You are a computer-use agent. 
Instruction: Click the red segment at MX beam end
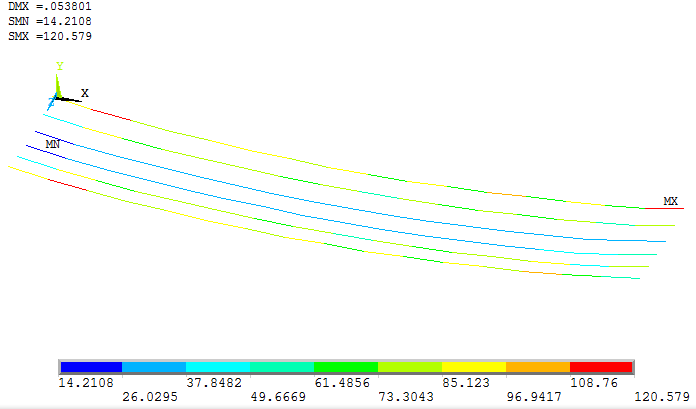click(664, 208)
